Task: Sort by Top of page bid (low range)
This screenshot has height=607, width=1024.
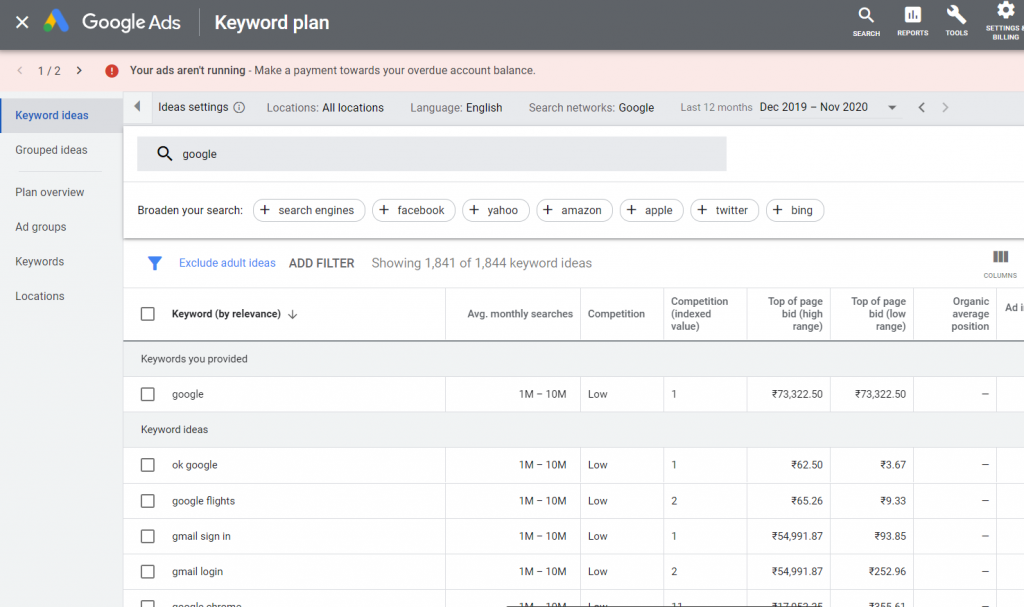Action: [878, 314]
